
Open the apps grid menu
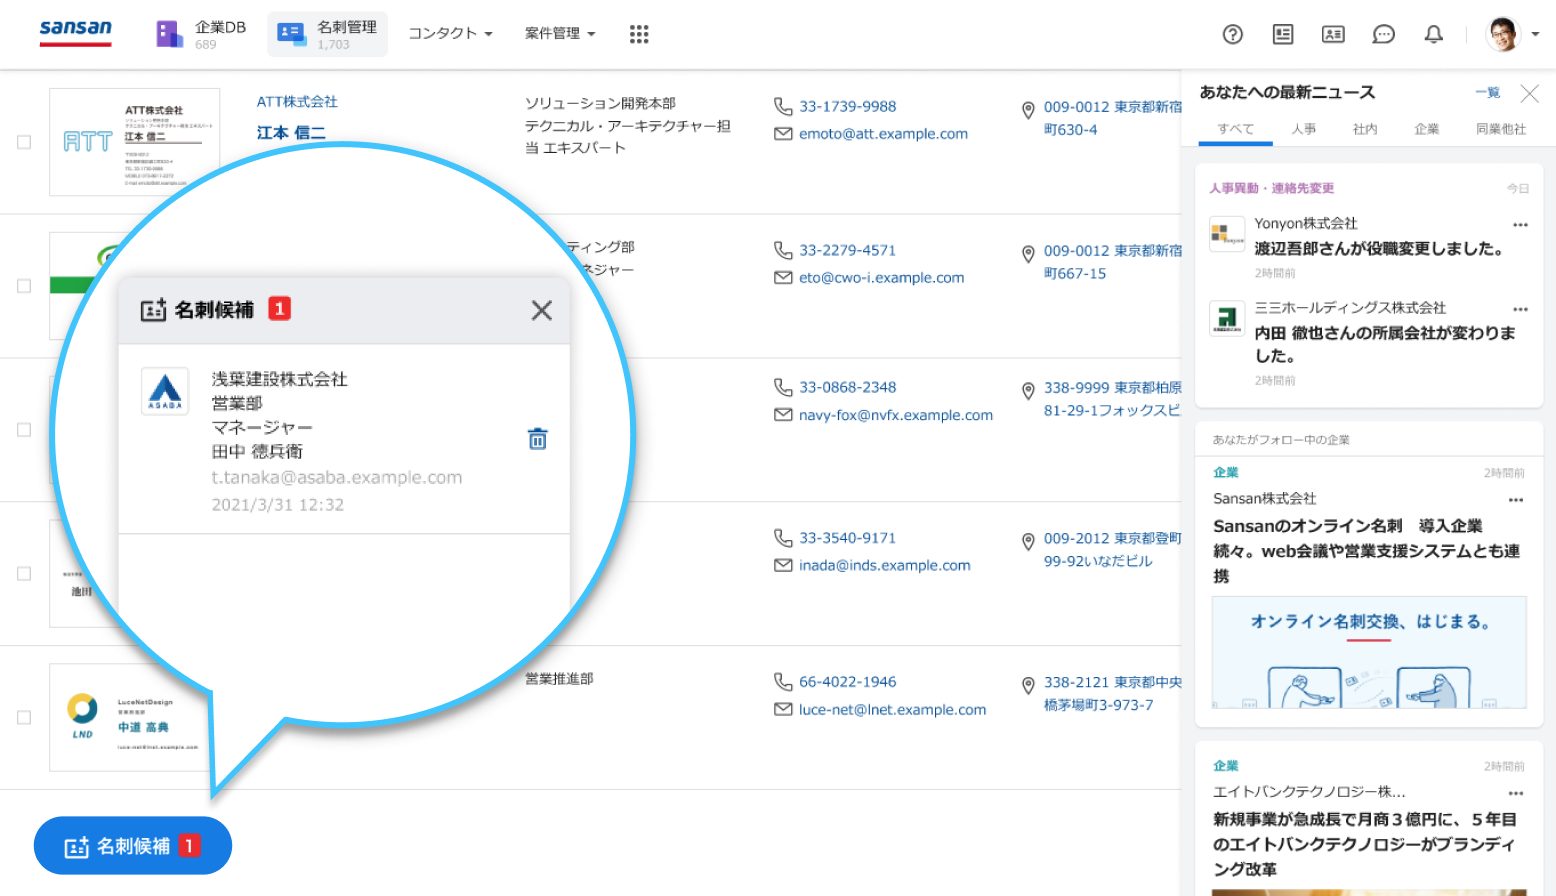tap(639, 34)
